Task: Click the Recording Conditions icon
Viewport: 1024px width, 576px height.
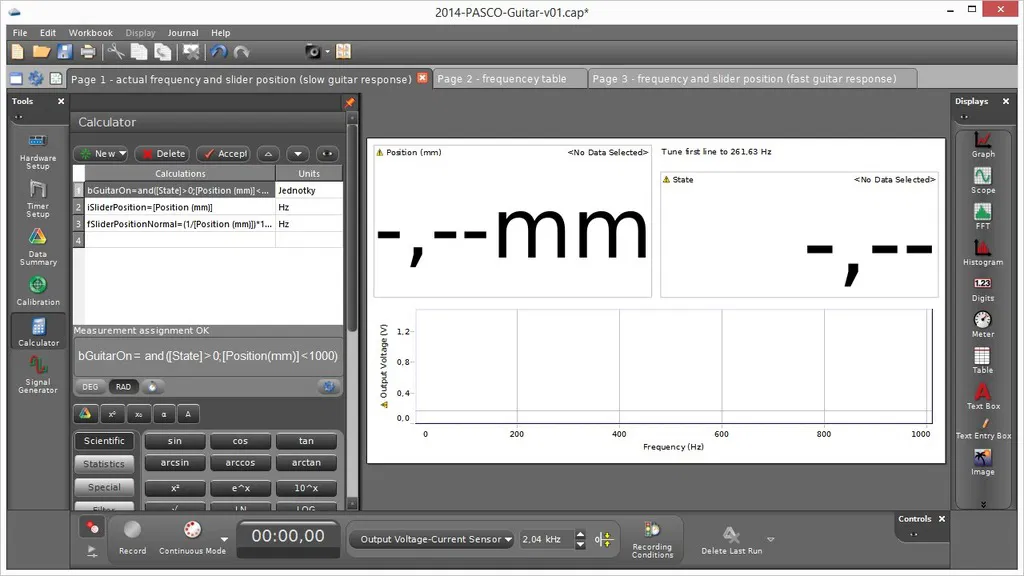Action: tap(652, 539)
